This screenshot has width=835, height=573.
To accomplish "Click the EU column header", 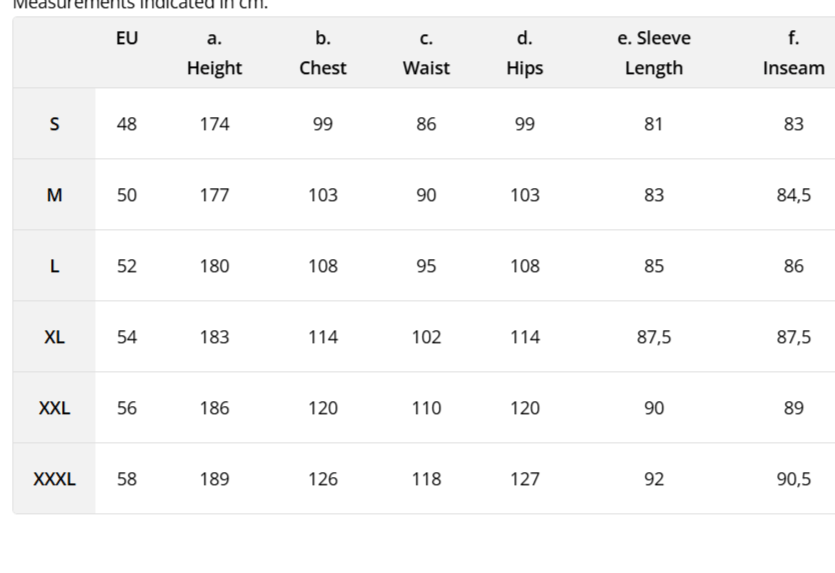I will coord(127,39).
